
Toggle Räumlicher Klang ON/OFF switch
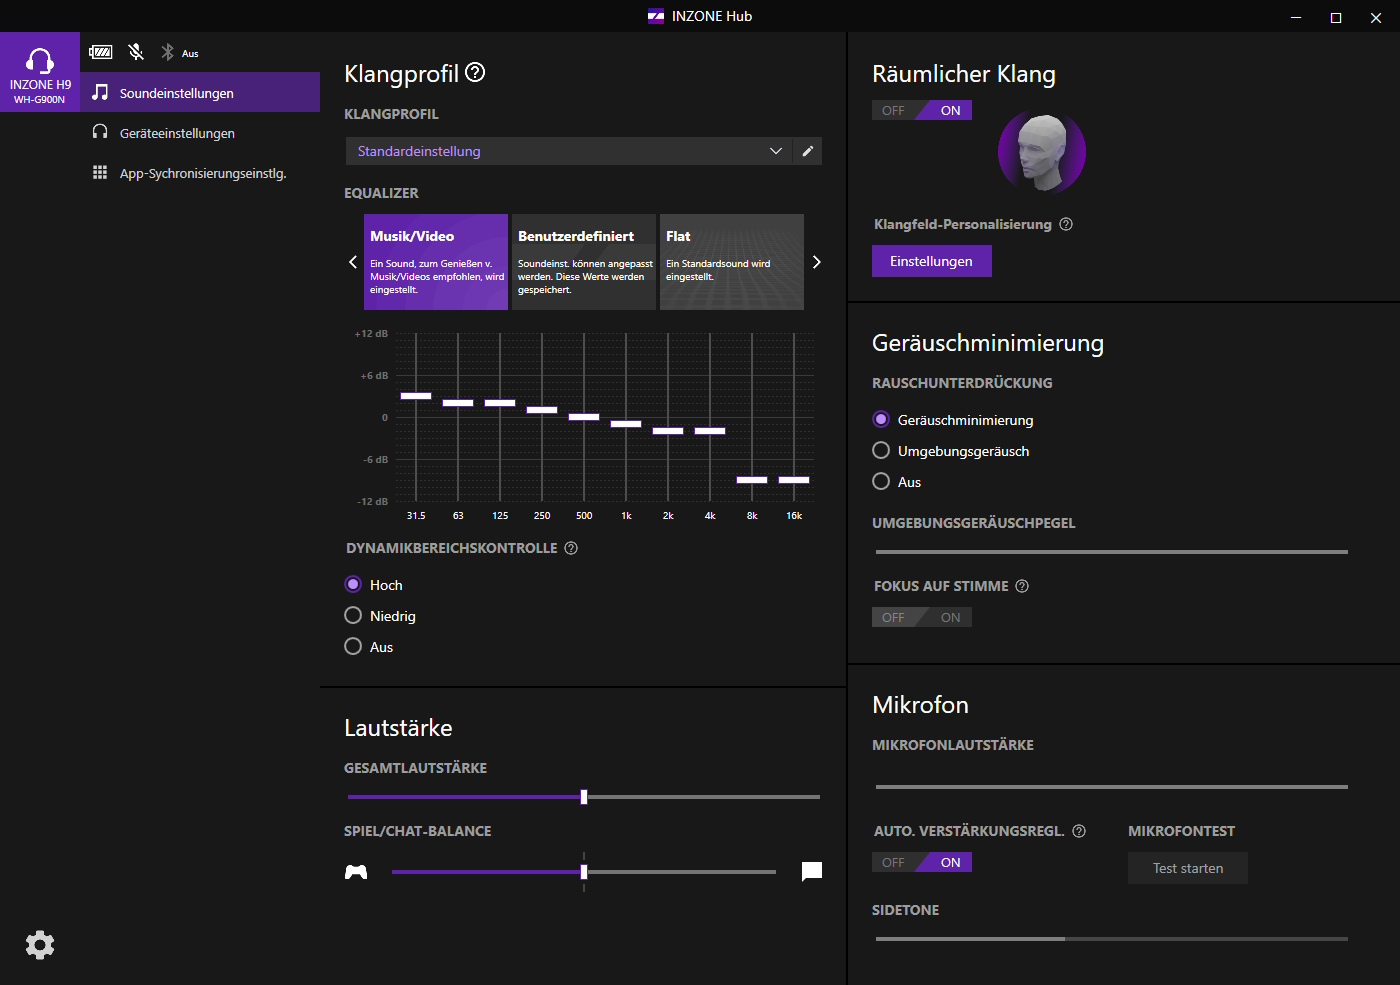coord(922,110)
